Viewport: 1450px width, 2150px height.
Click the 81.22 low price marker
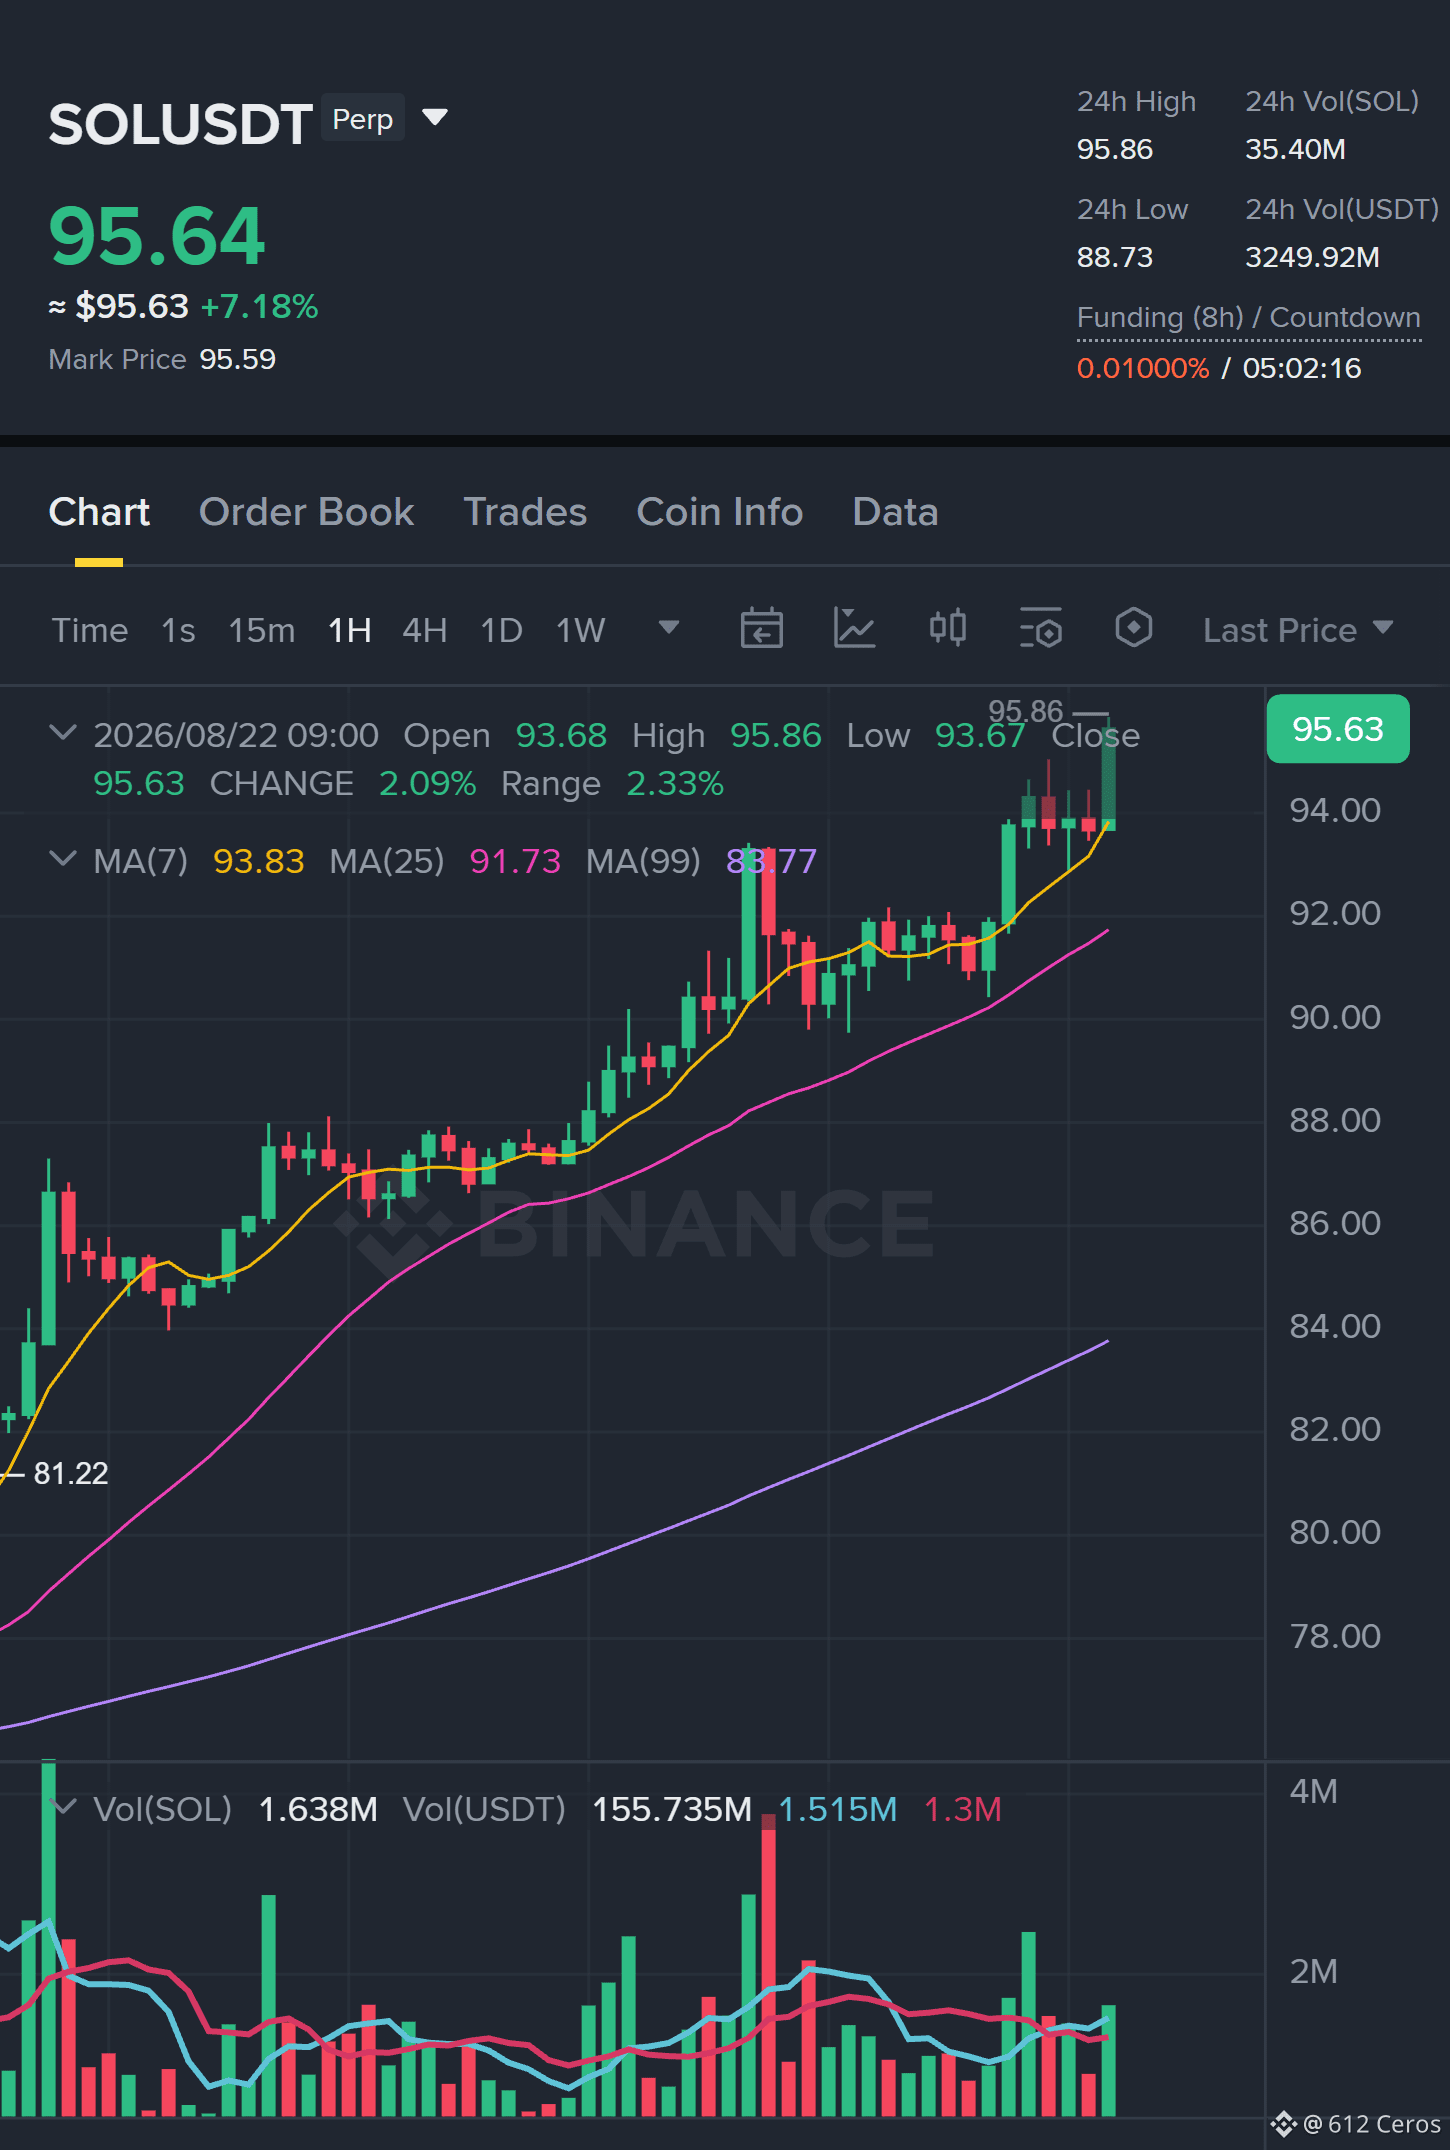point(70,1473)
